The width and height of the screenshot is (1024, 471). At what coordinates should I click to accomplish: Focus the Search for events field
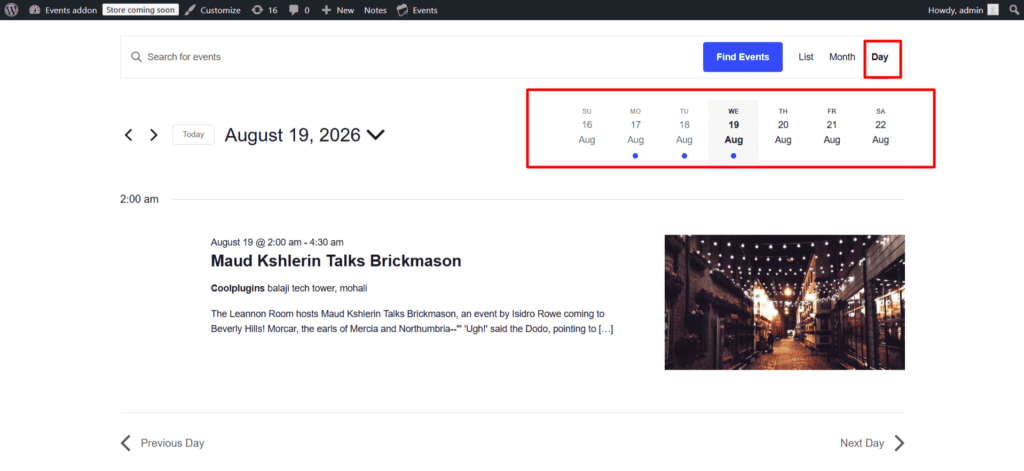pos(418,57)
